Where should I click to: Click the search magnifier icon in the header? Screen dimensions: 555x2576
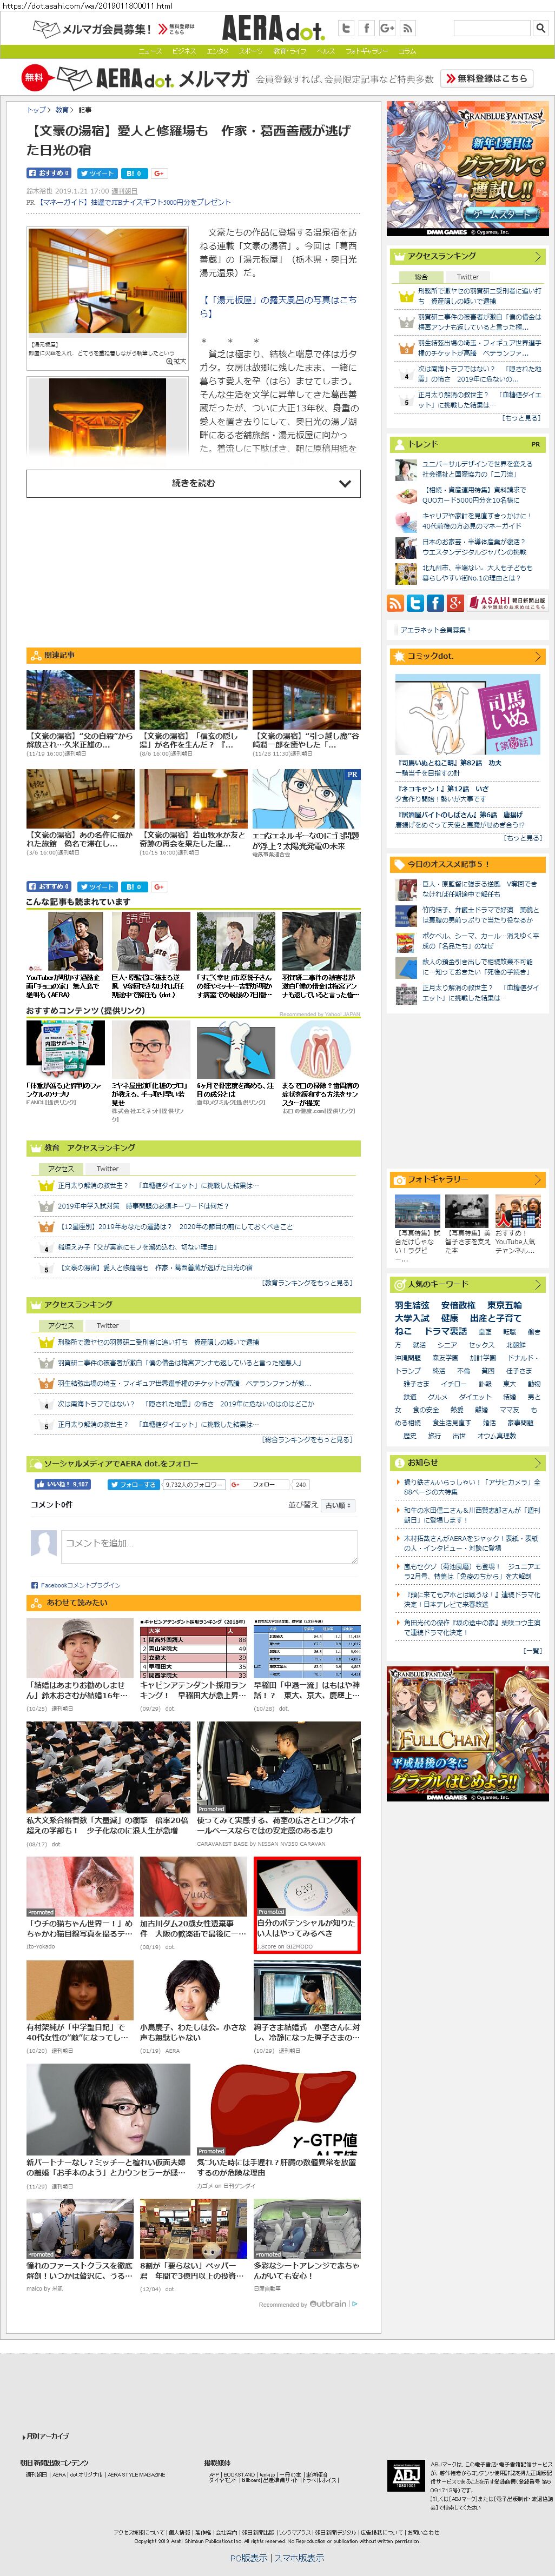(540, 28)
